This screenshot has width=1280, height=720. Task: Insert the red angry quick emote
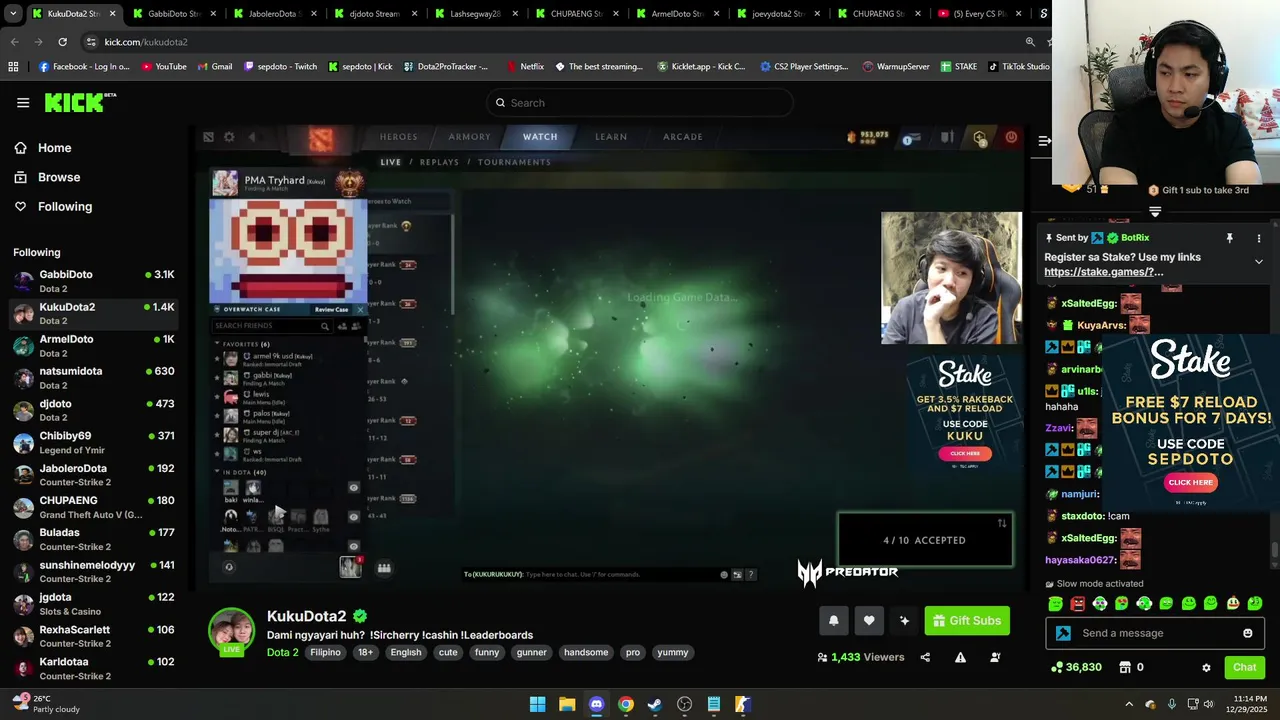pos(1078,604)
